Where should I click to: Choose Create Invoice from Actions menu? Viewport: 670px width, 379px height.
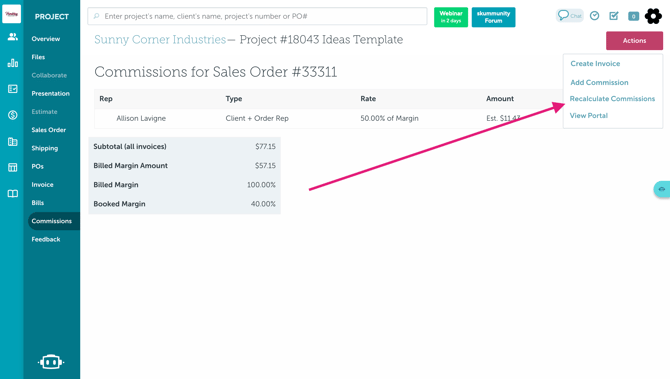[595, 64]
